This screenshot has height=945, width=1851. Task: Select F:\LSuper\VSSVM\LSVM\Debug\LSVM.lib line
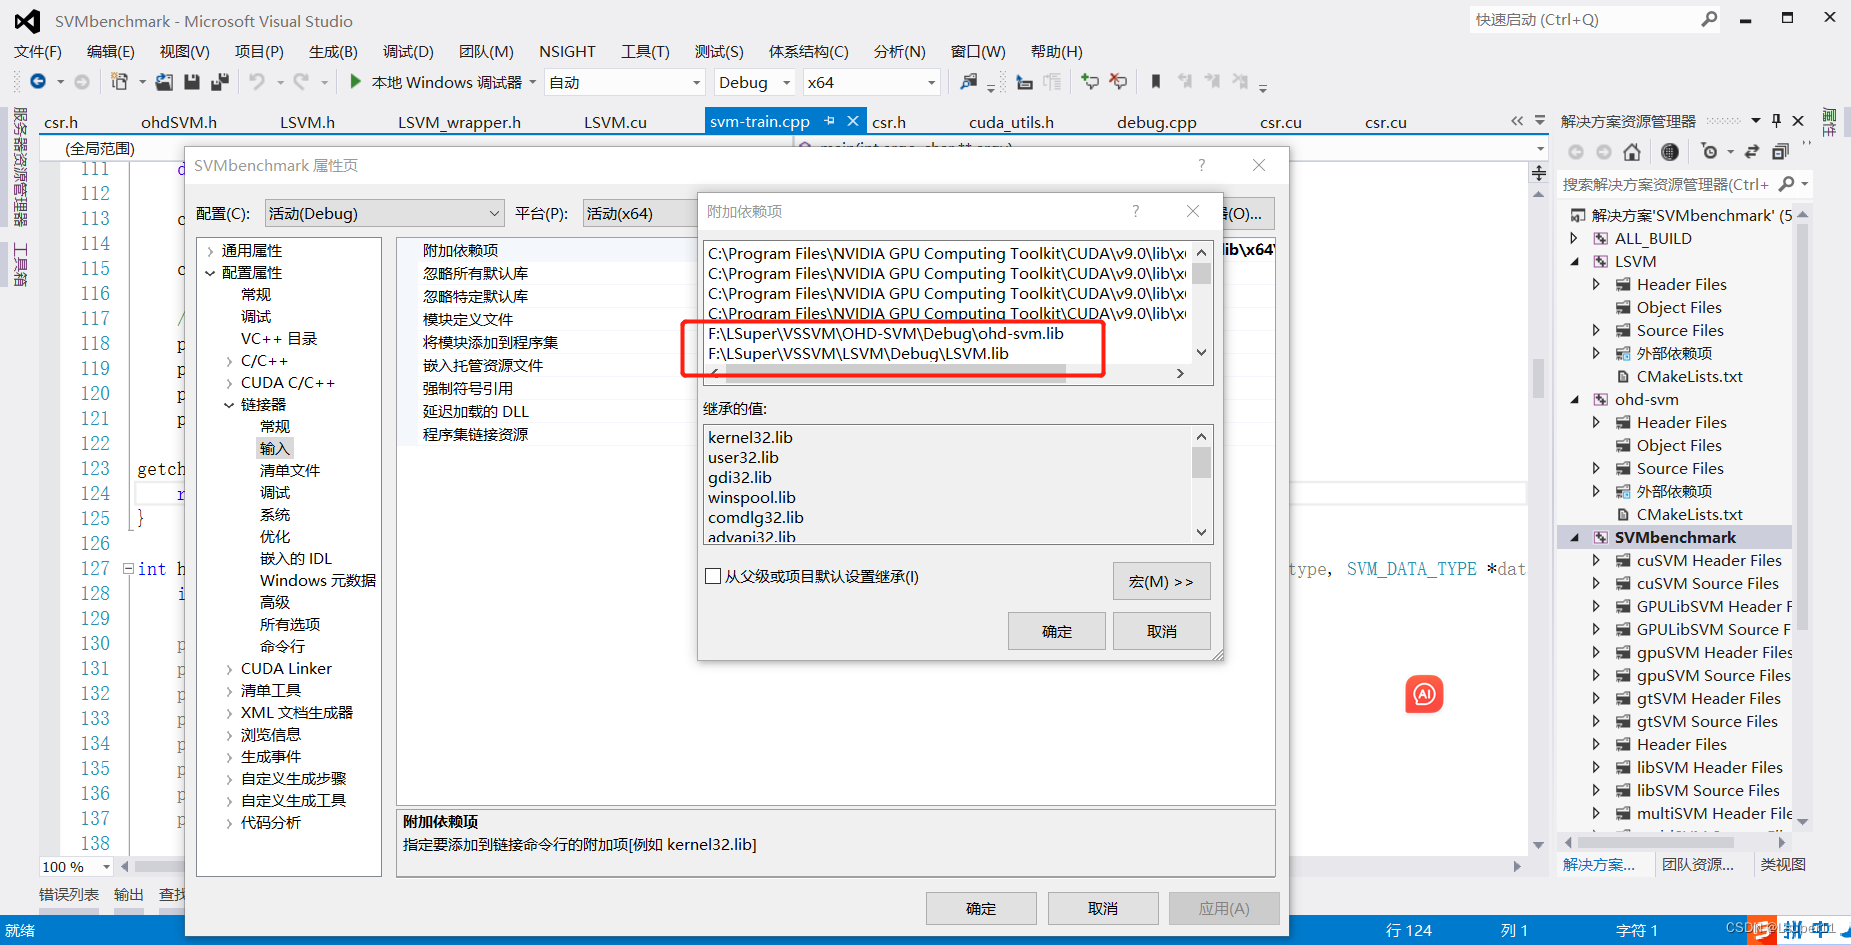tap(858, 353)
